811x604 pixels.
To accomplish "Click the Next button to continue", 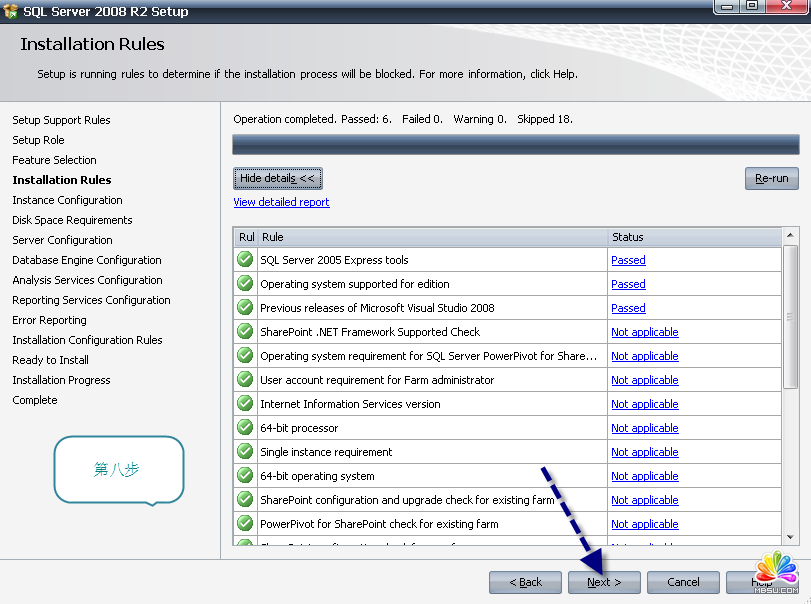I will pyautogui.click(x=604, y=582).
